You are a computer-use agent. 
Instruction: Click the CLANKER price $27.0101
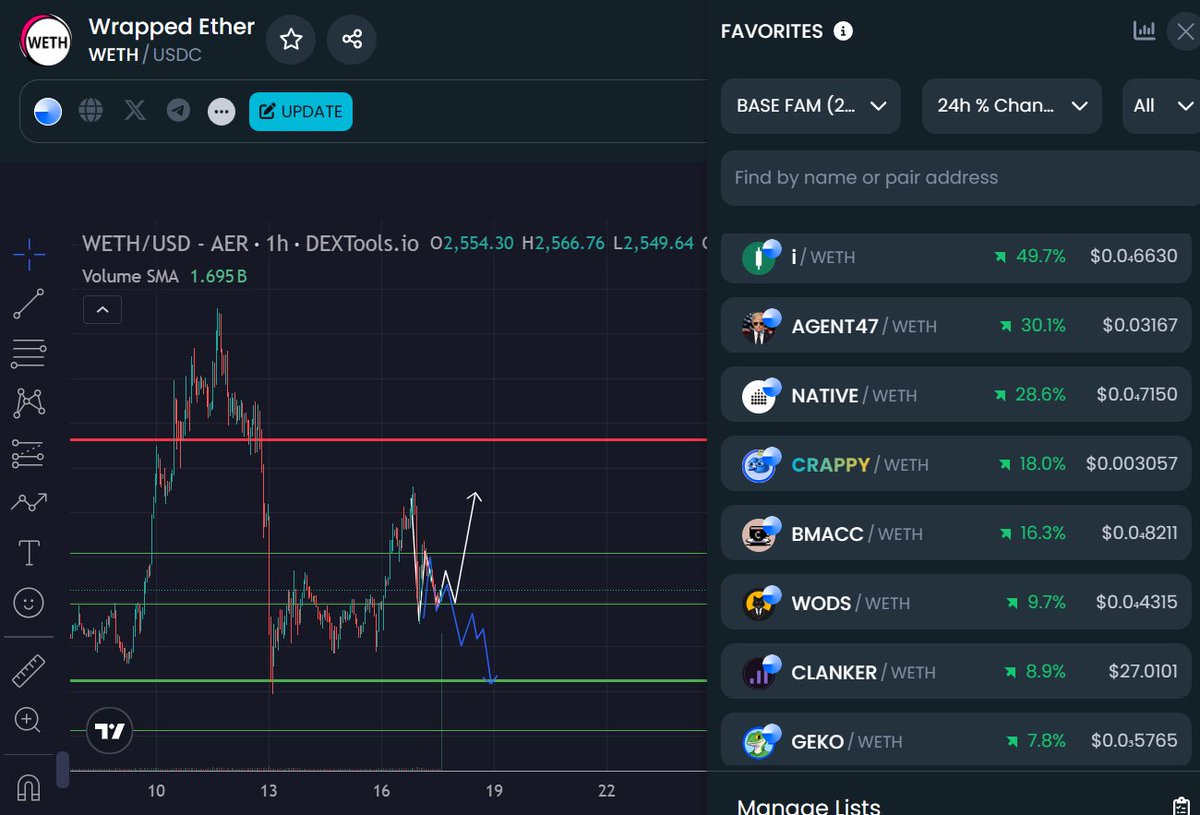click(1143, 672)
